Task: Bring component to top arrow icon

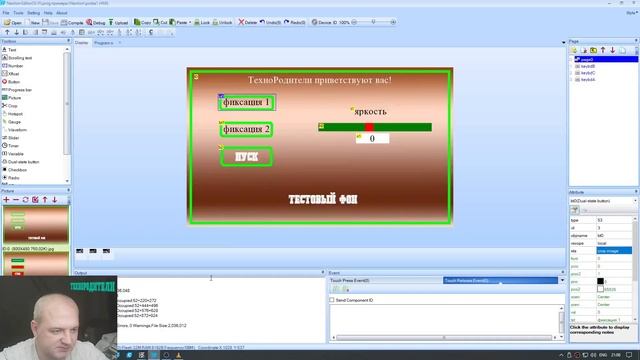Action: [7, 32]
